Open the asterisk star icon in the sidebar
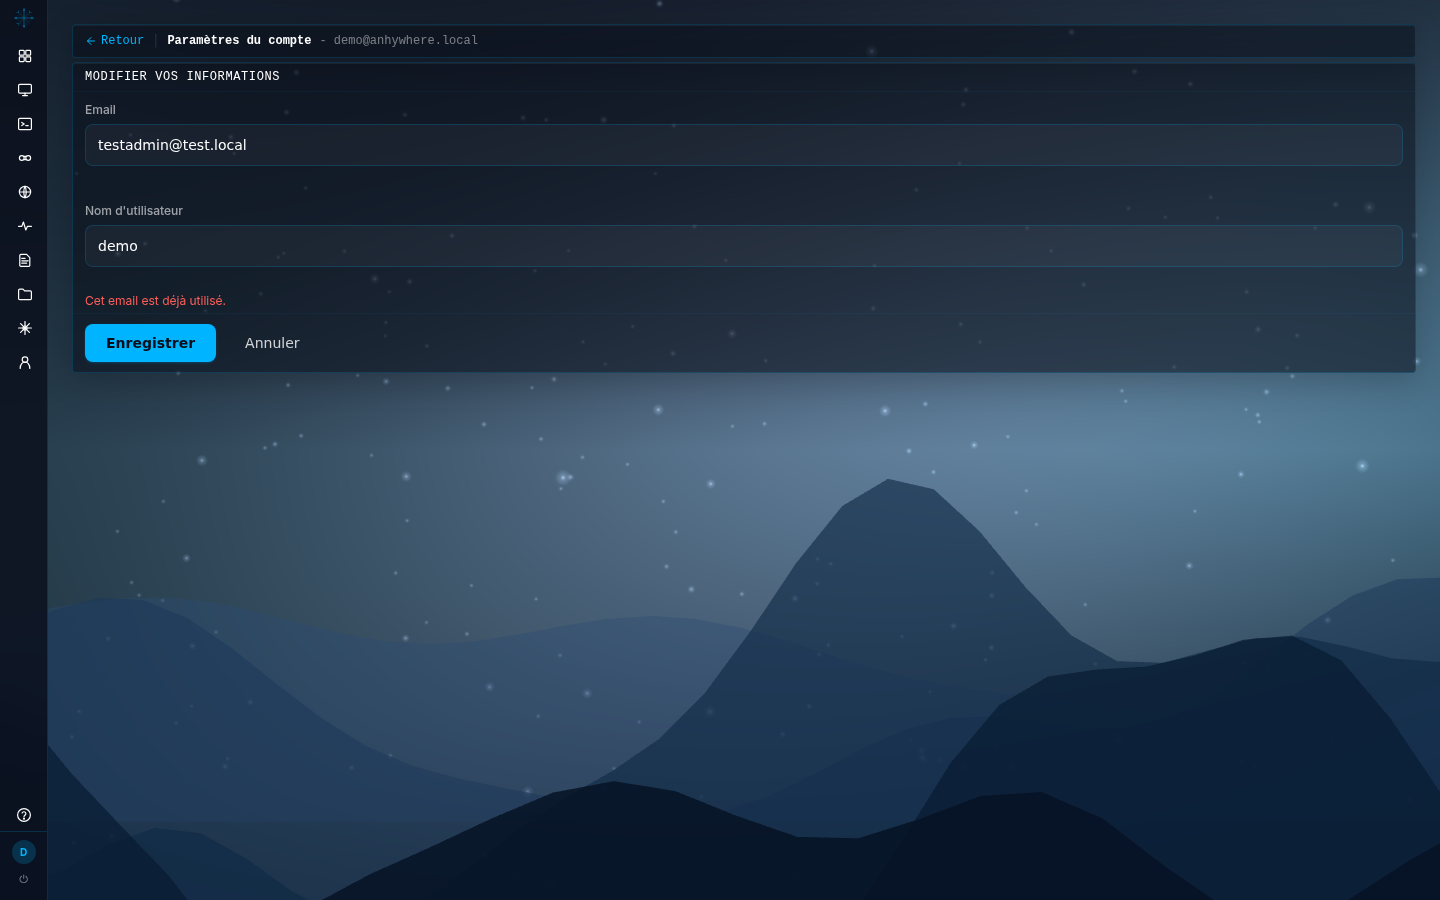This screenshot has width=1440, height=900. point(25,328)
